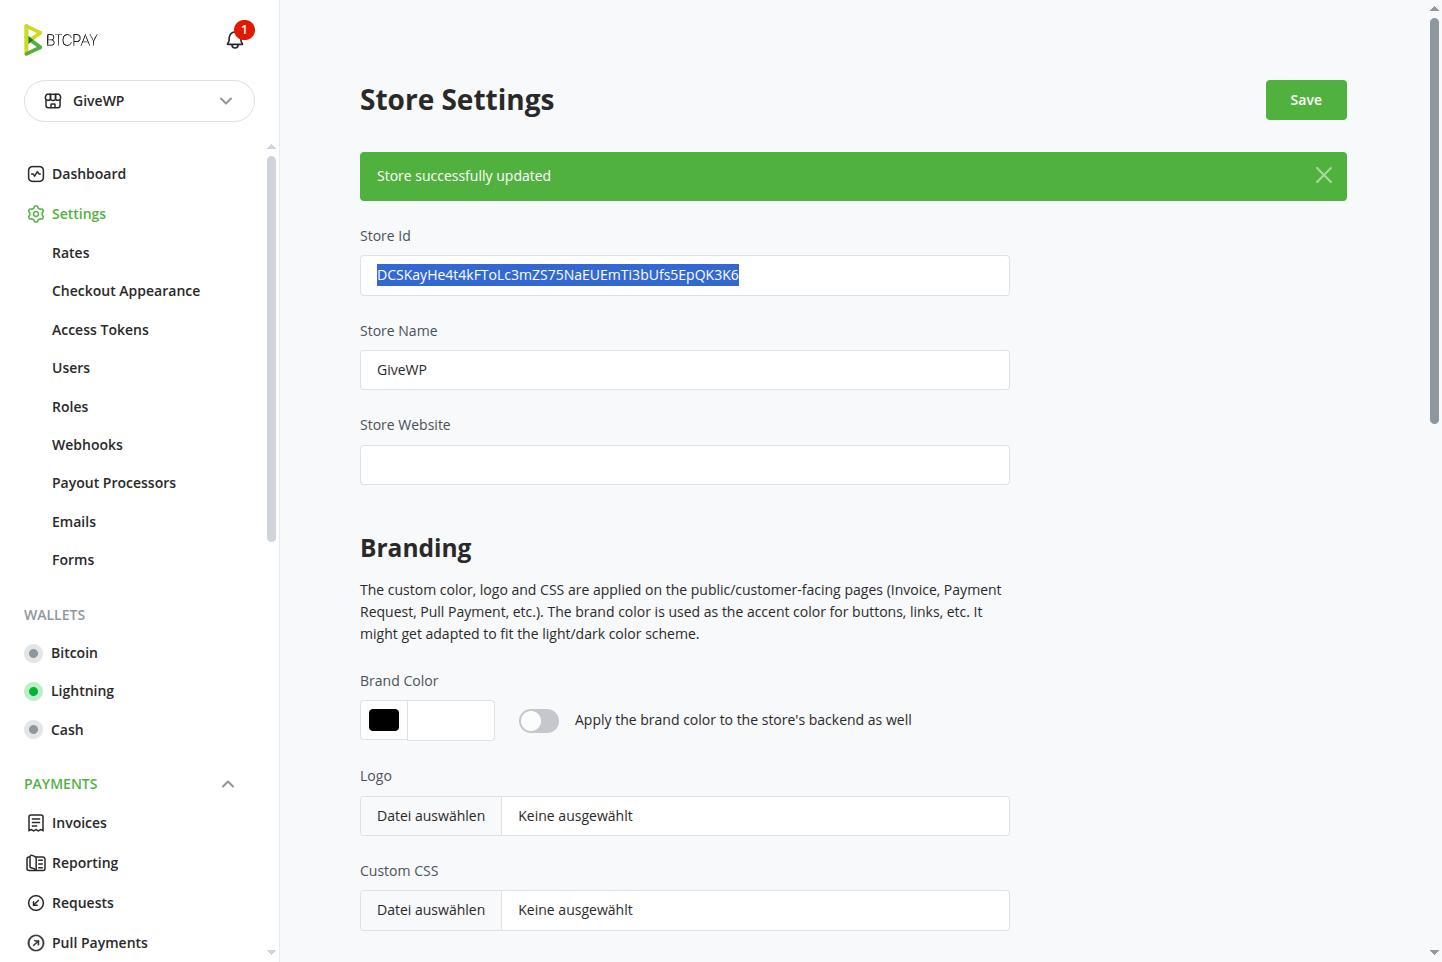Screen dimensions: 1442x962
Task: Select the Lightning wallet
Action: click(82, 691)
